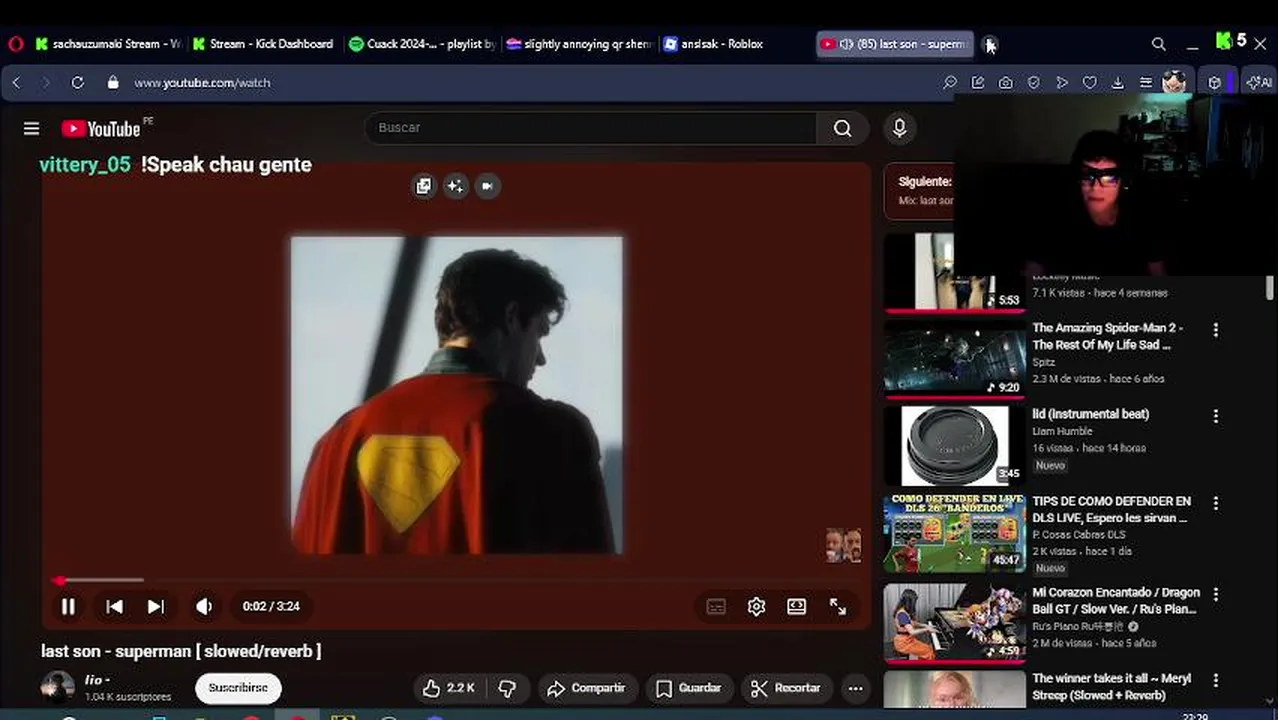This screenshot has width=1278, height=720.
Task: Click the send flow arrow icon
Action: tap(1062, 83)
